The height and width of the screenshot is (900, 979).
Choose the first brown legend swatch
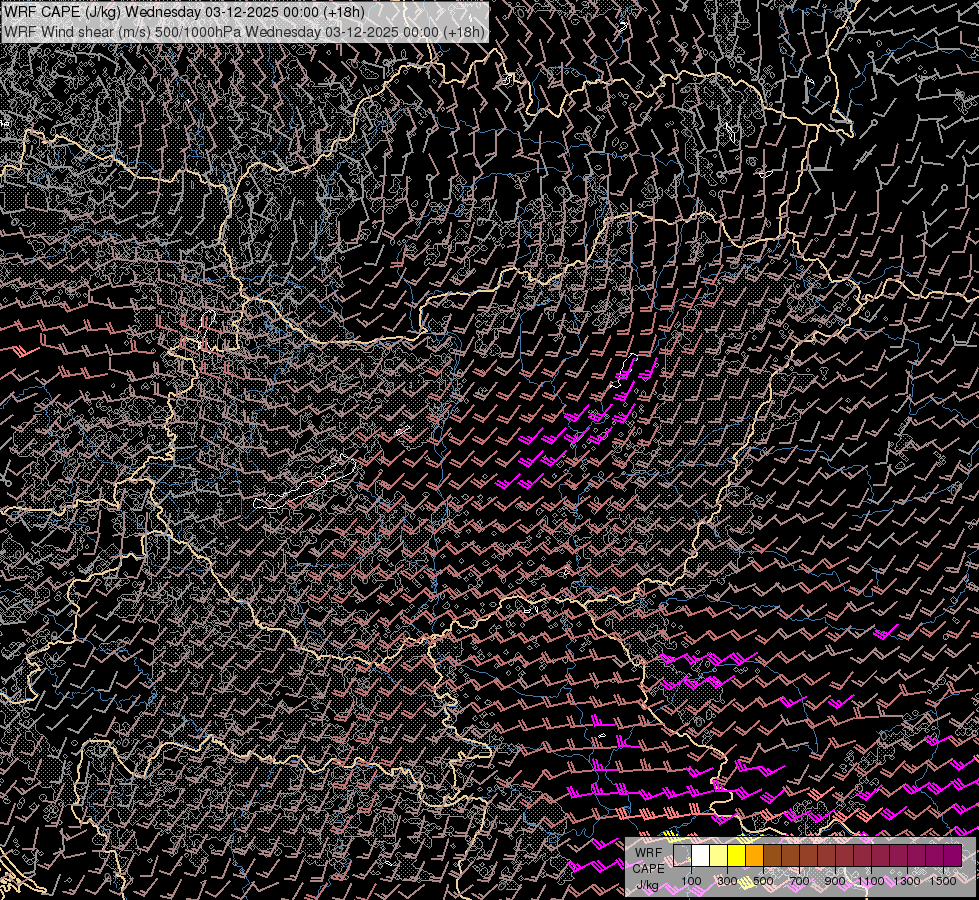(x=773, y=856)
